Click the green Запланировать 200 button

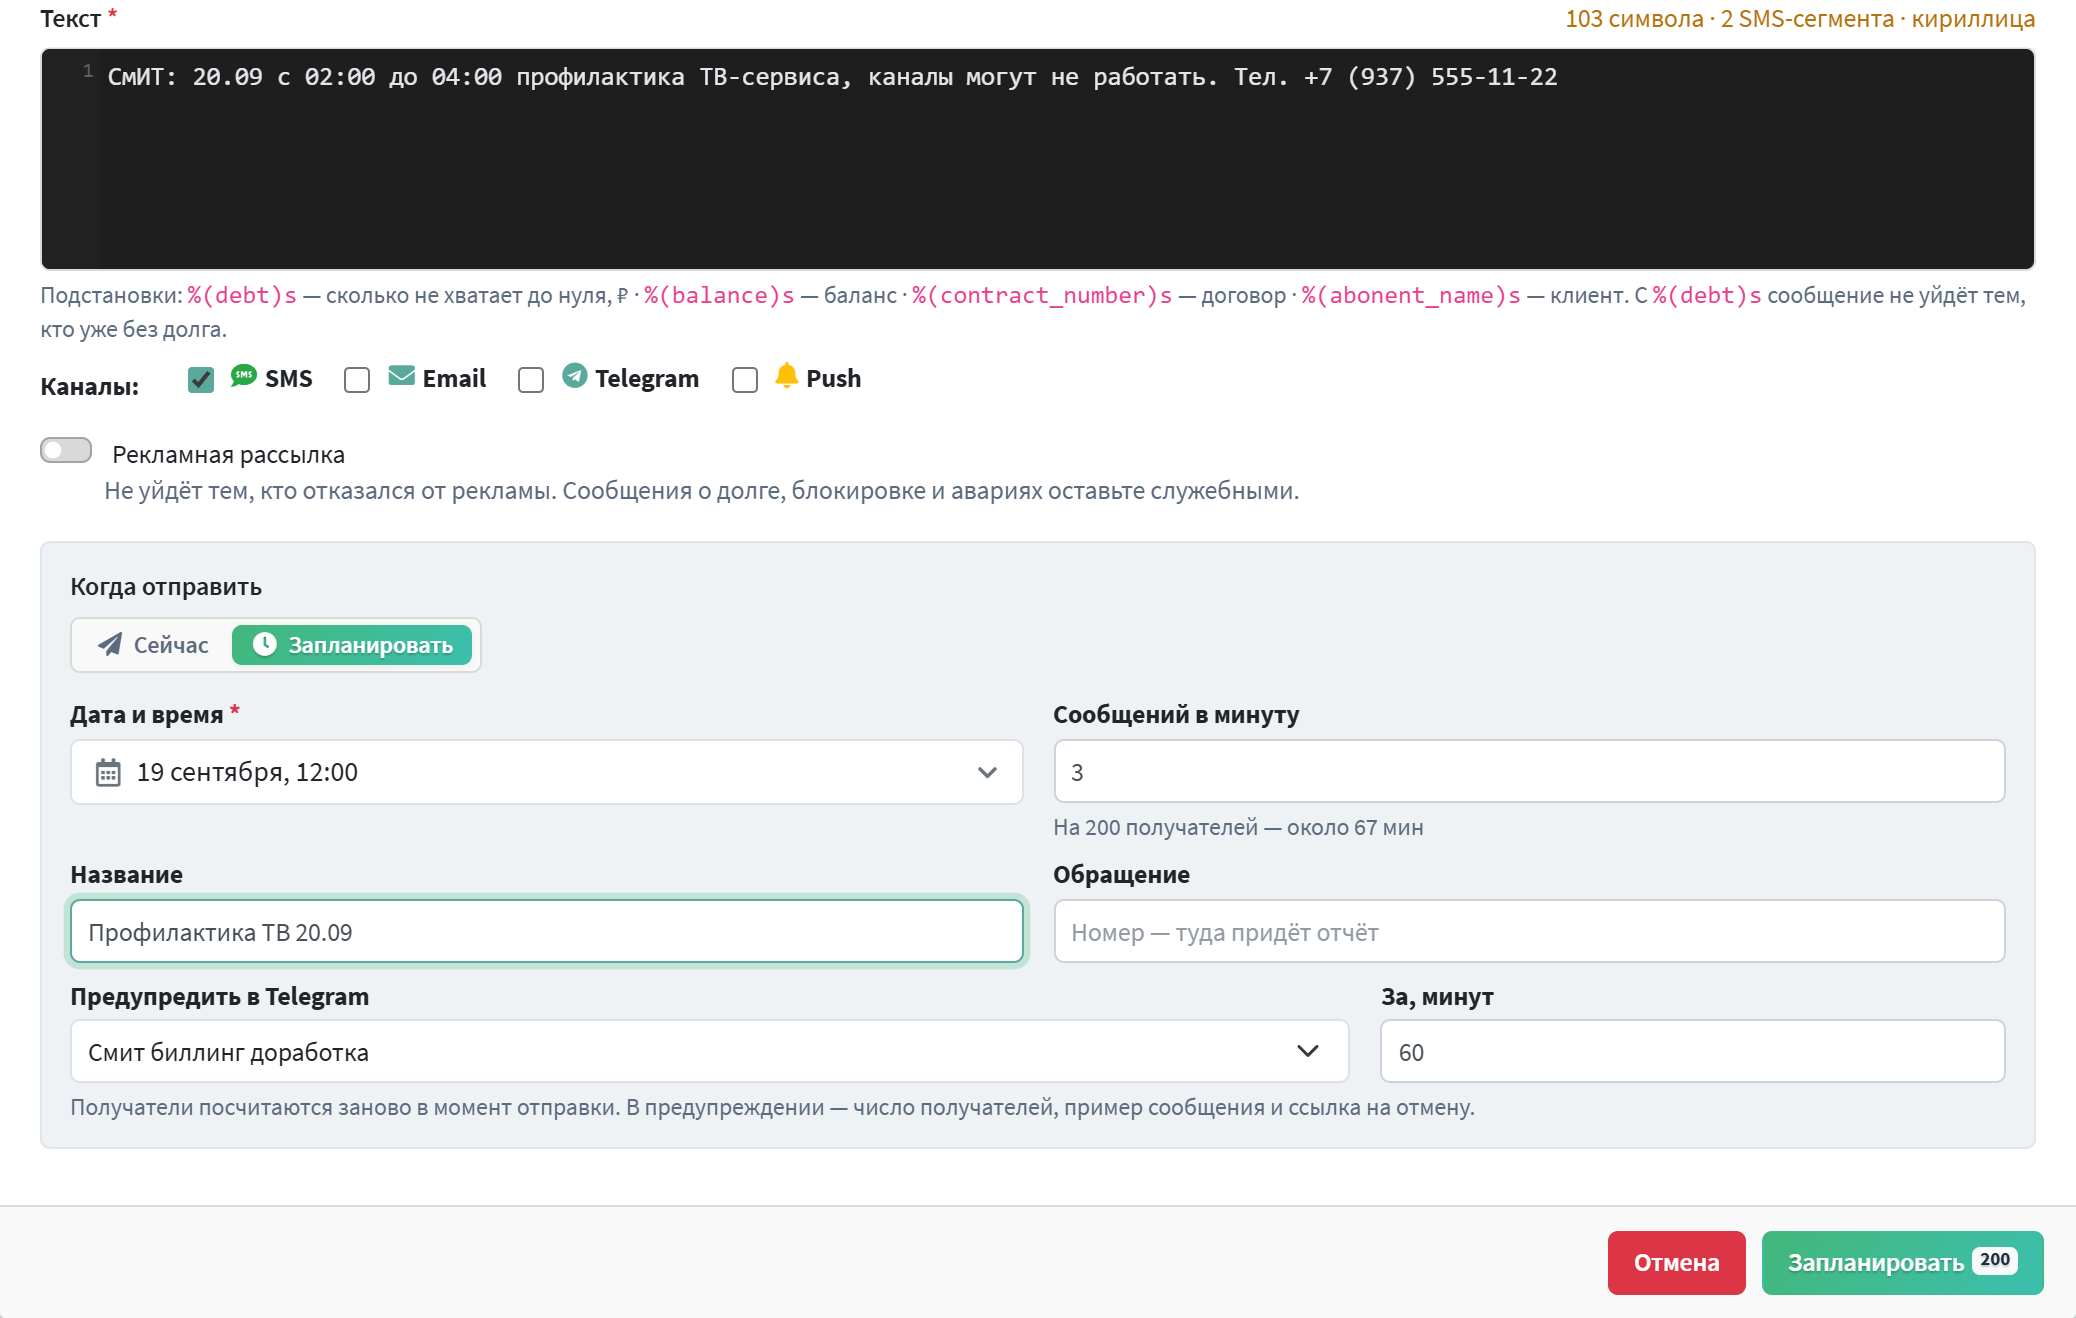tap(1902, 1263)
